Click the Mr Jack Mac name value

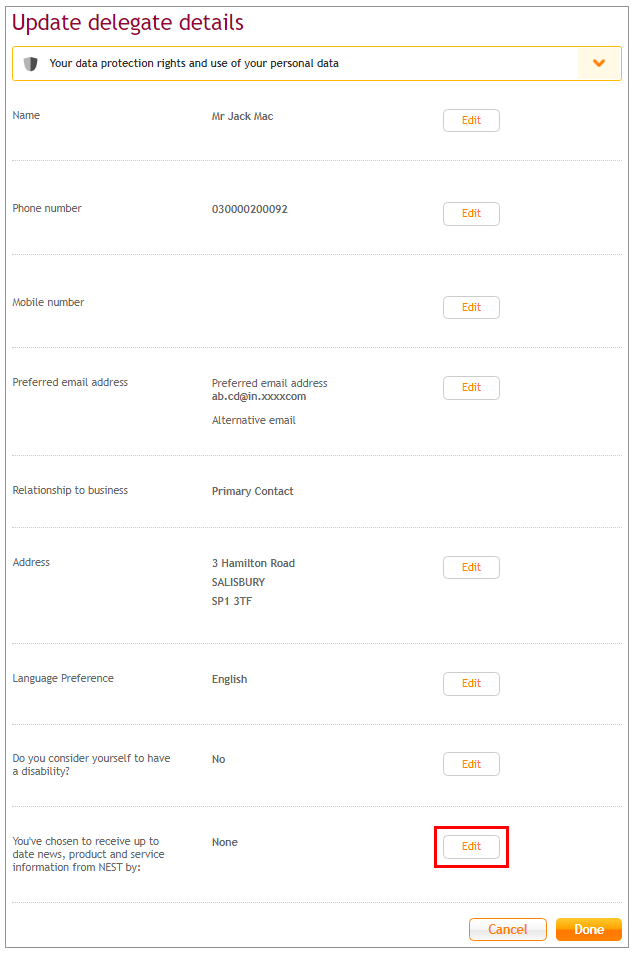click(x=242, y=116)
